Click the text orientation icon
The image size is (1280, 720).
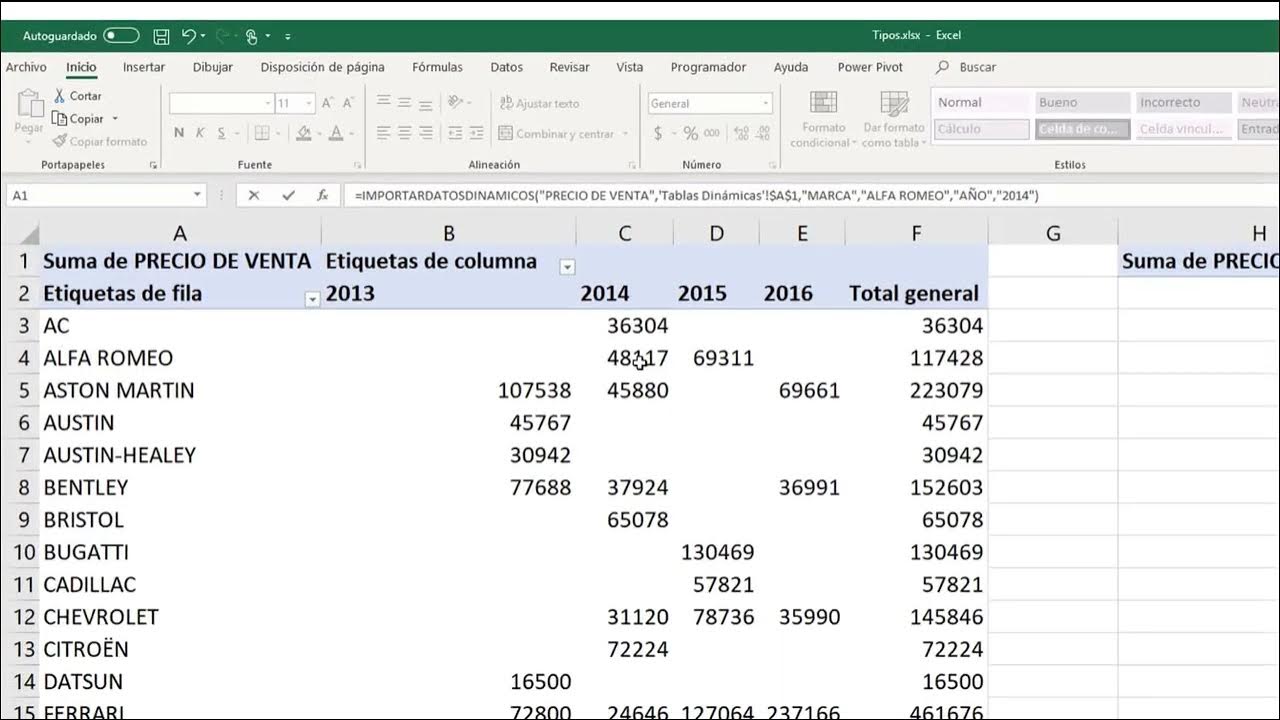coord(455,102)
